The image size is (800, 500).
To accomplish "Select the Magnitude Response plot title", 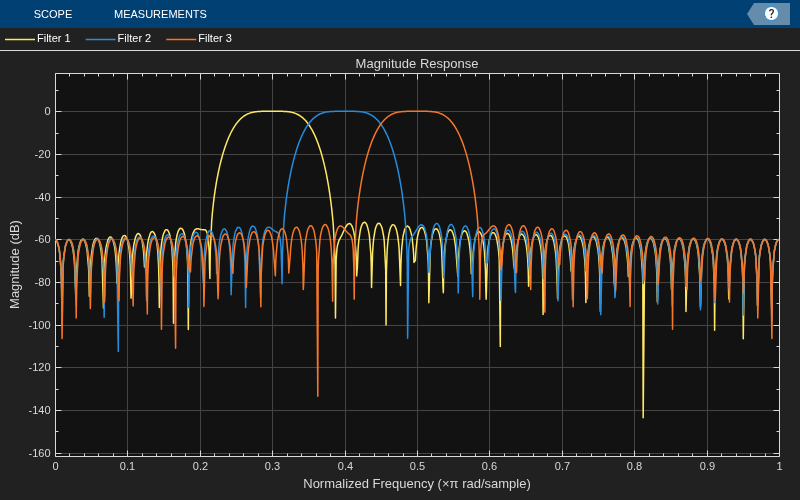I will tap(417, 64).
